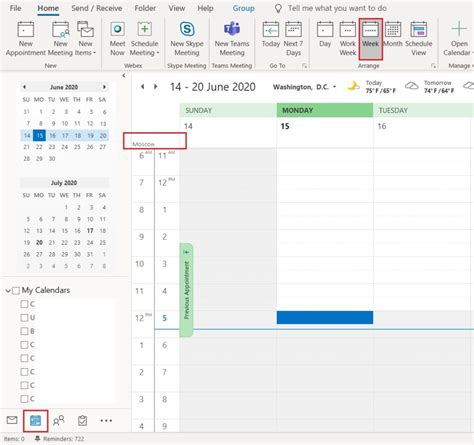Collapse the My Calendars group
474x445 pixels.
pyautogui.click(x=8, y=291)
